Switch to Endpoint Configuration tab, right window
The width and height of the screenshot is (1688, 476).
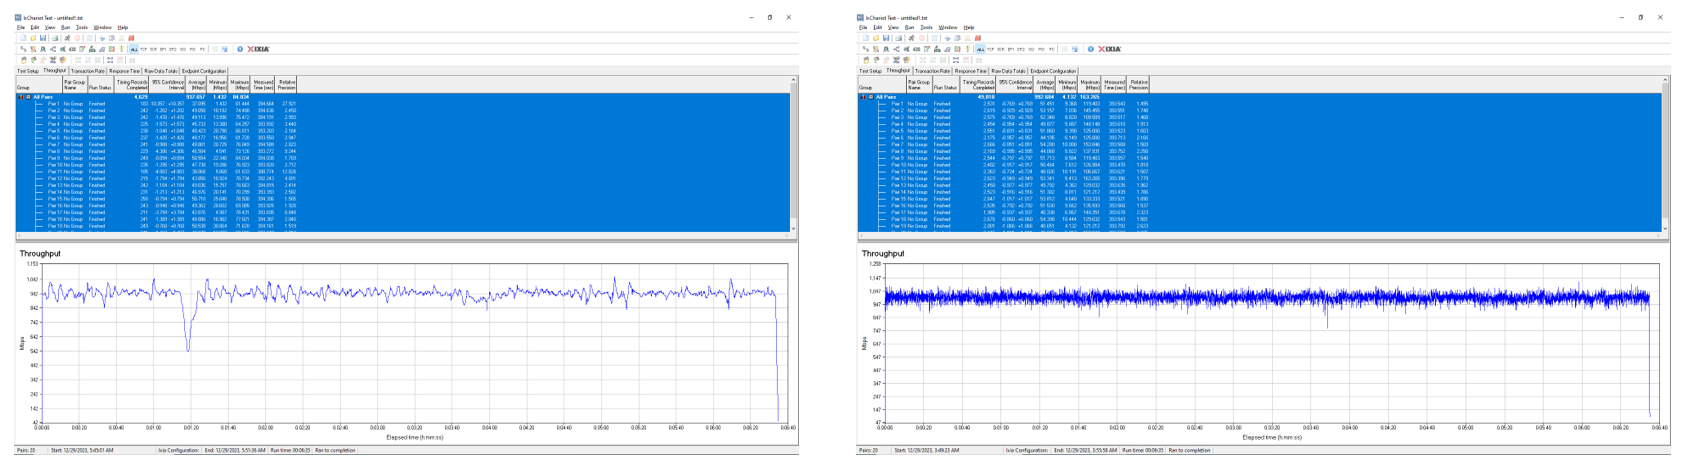(x=1053, y=71)
